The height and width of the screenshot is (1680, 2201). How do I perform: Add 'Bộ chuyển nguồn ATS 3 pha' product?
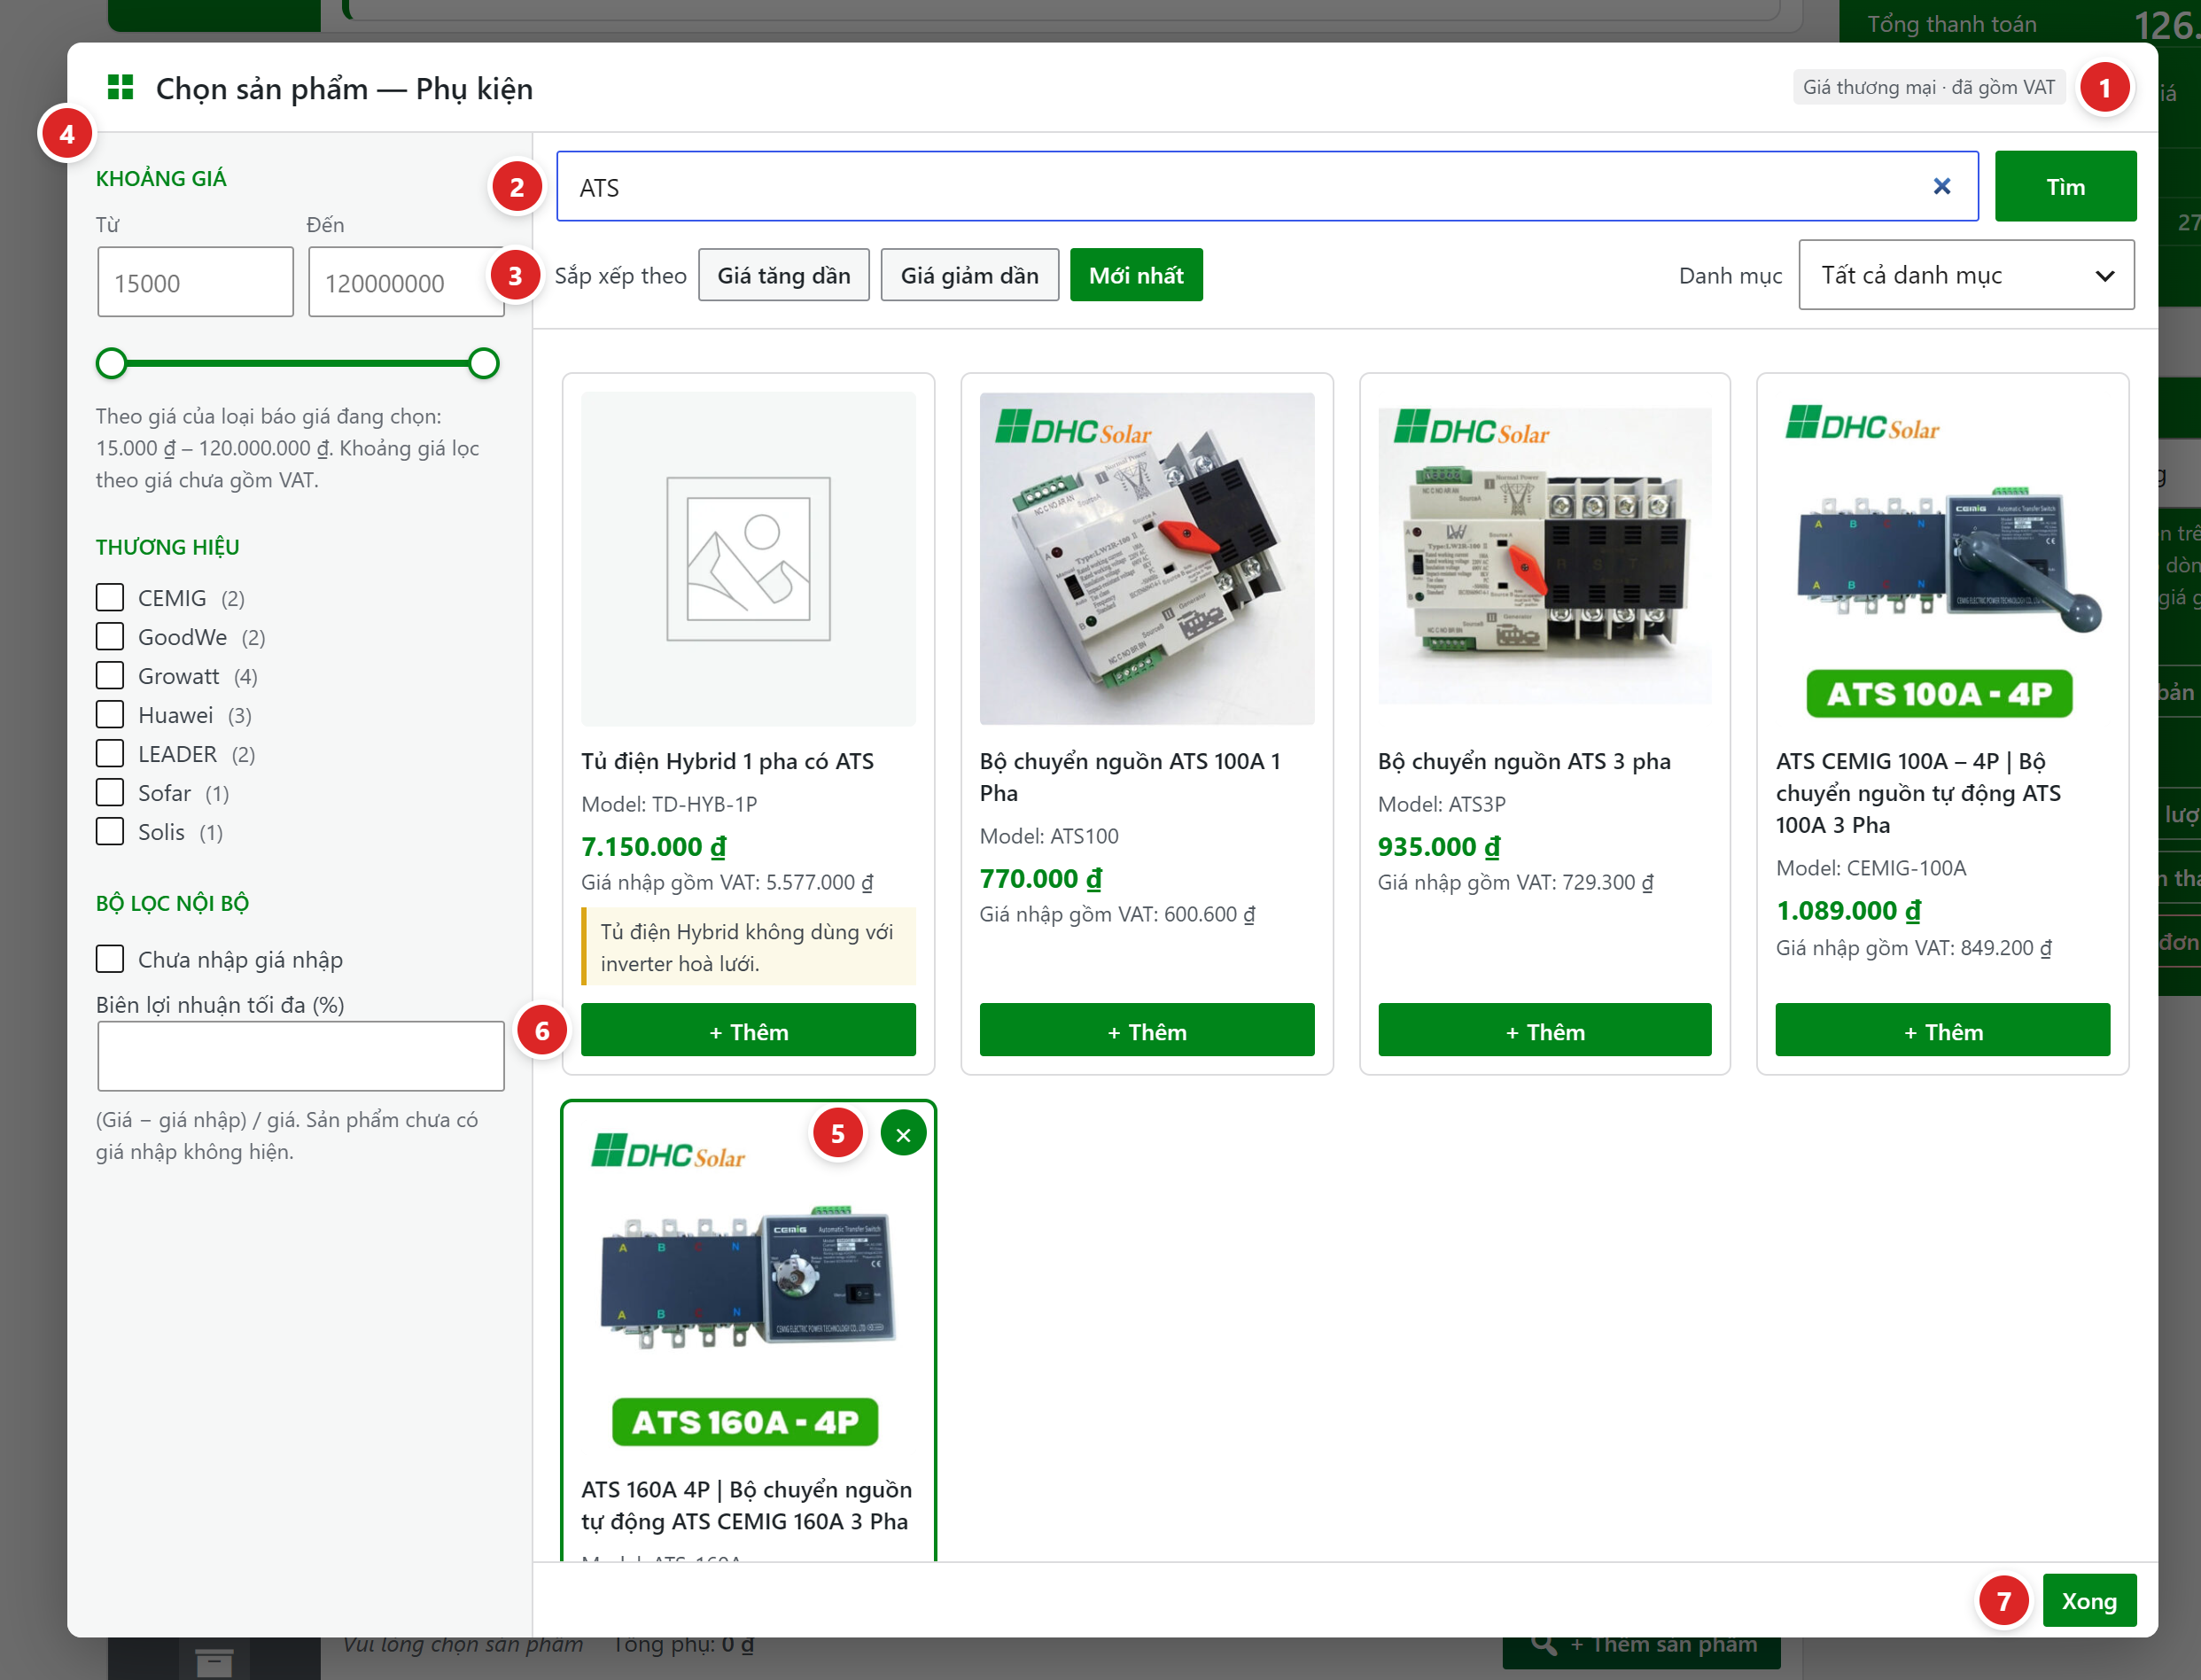[x=1544, y=1030]
